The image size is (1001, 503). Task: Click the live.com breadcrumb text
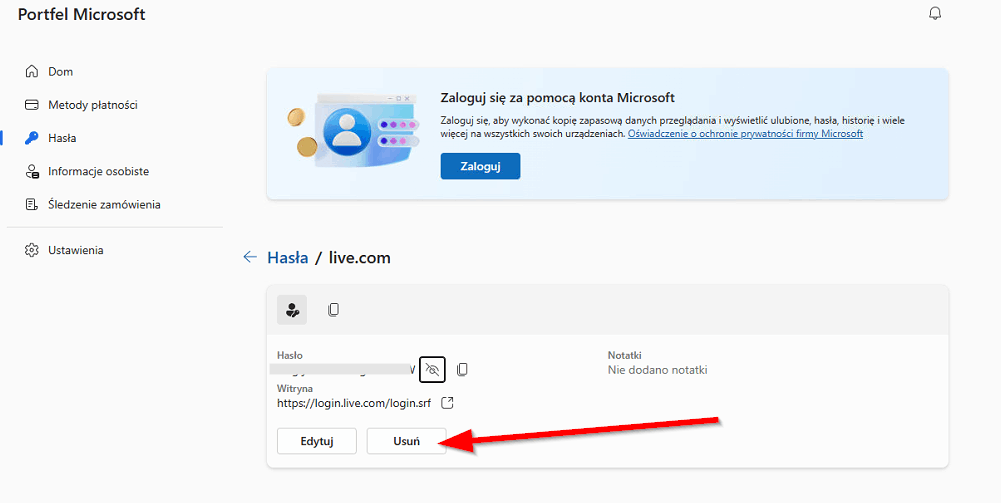pyautogui.click(x=359, y=257)
